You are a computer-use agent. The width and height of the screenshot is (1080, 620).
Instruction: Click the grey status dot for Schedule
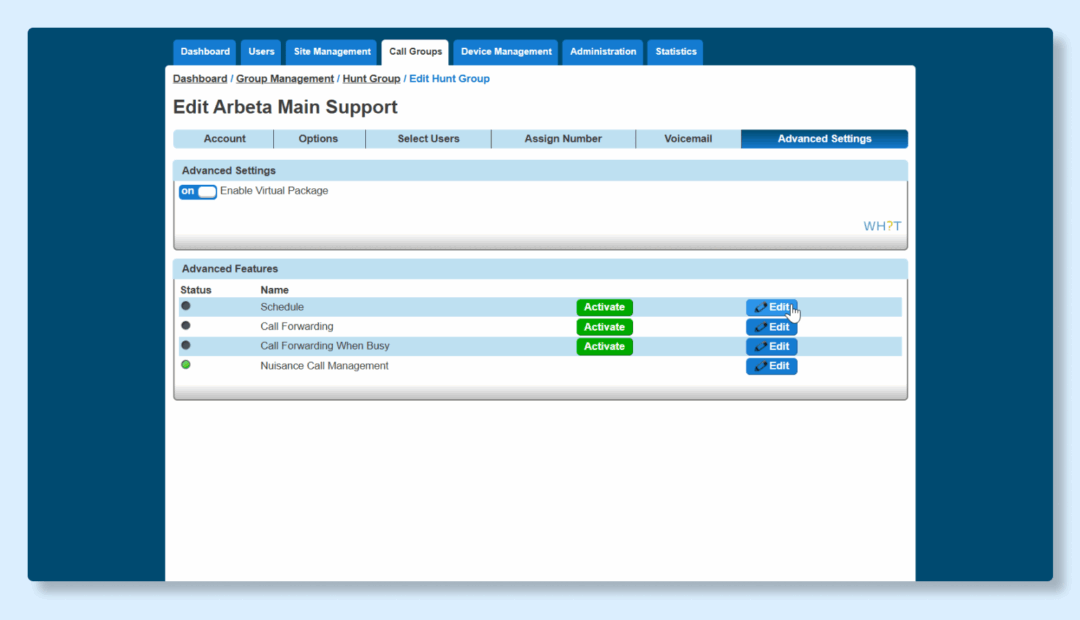click(x=186, y=306)
